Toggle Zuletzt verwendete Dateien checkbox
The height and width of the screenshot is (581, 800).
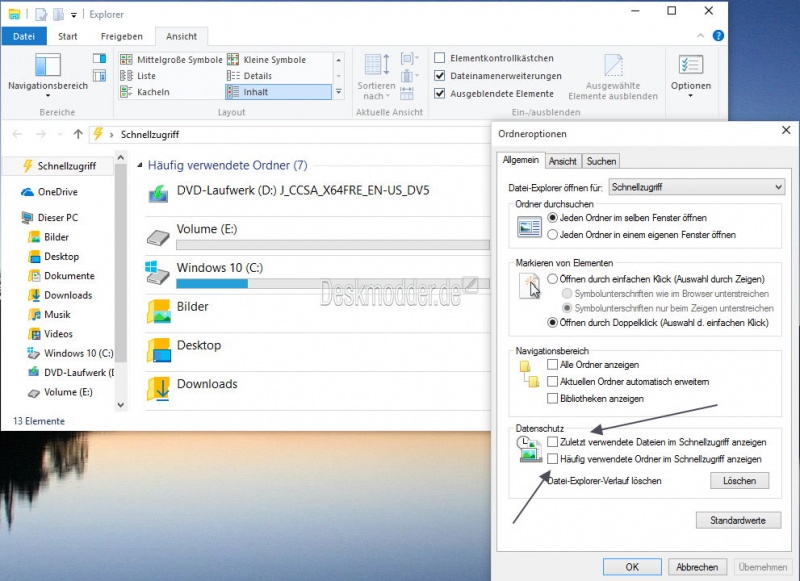[553, 441]
